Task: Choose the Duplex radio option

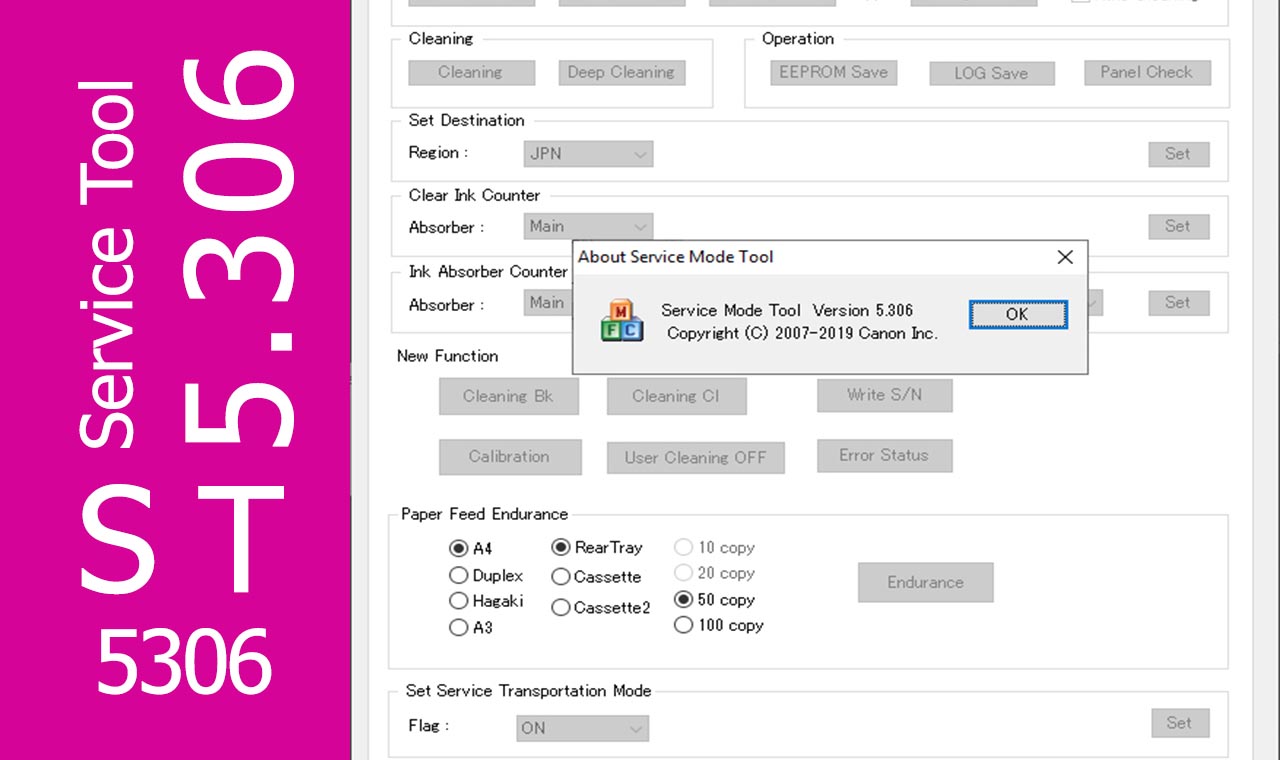Action: coord(459,576)
